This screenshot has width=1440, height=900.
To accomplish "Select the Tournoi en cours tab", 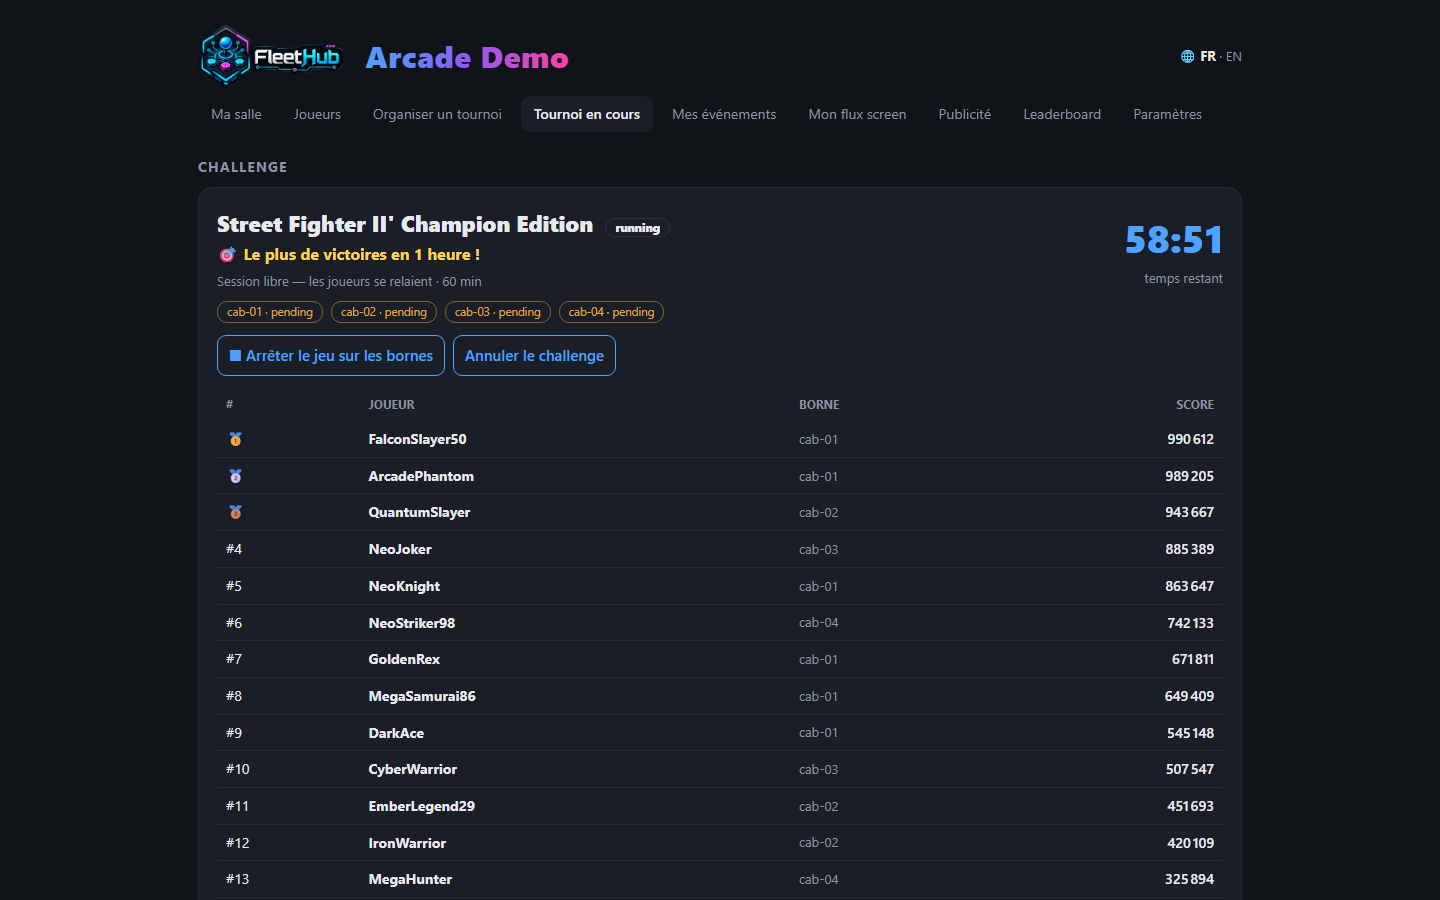I will click(587, 114).
